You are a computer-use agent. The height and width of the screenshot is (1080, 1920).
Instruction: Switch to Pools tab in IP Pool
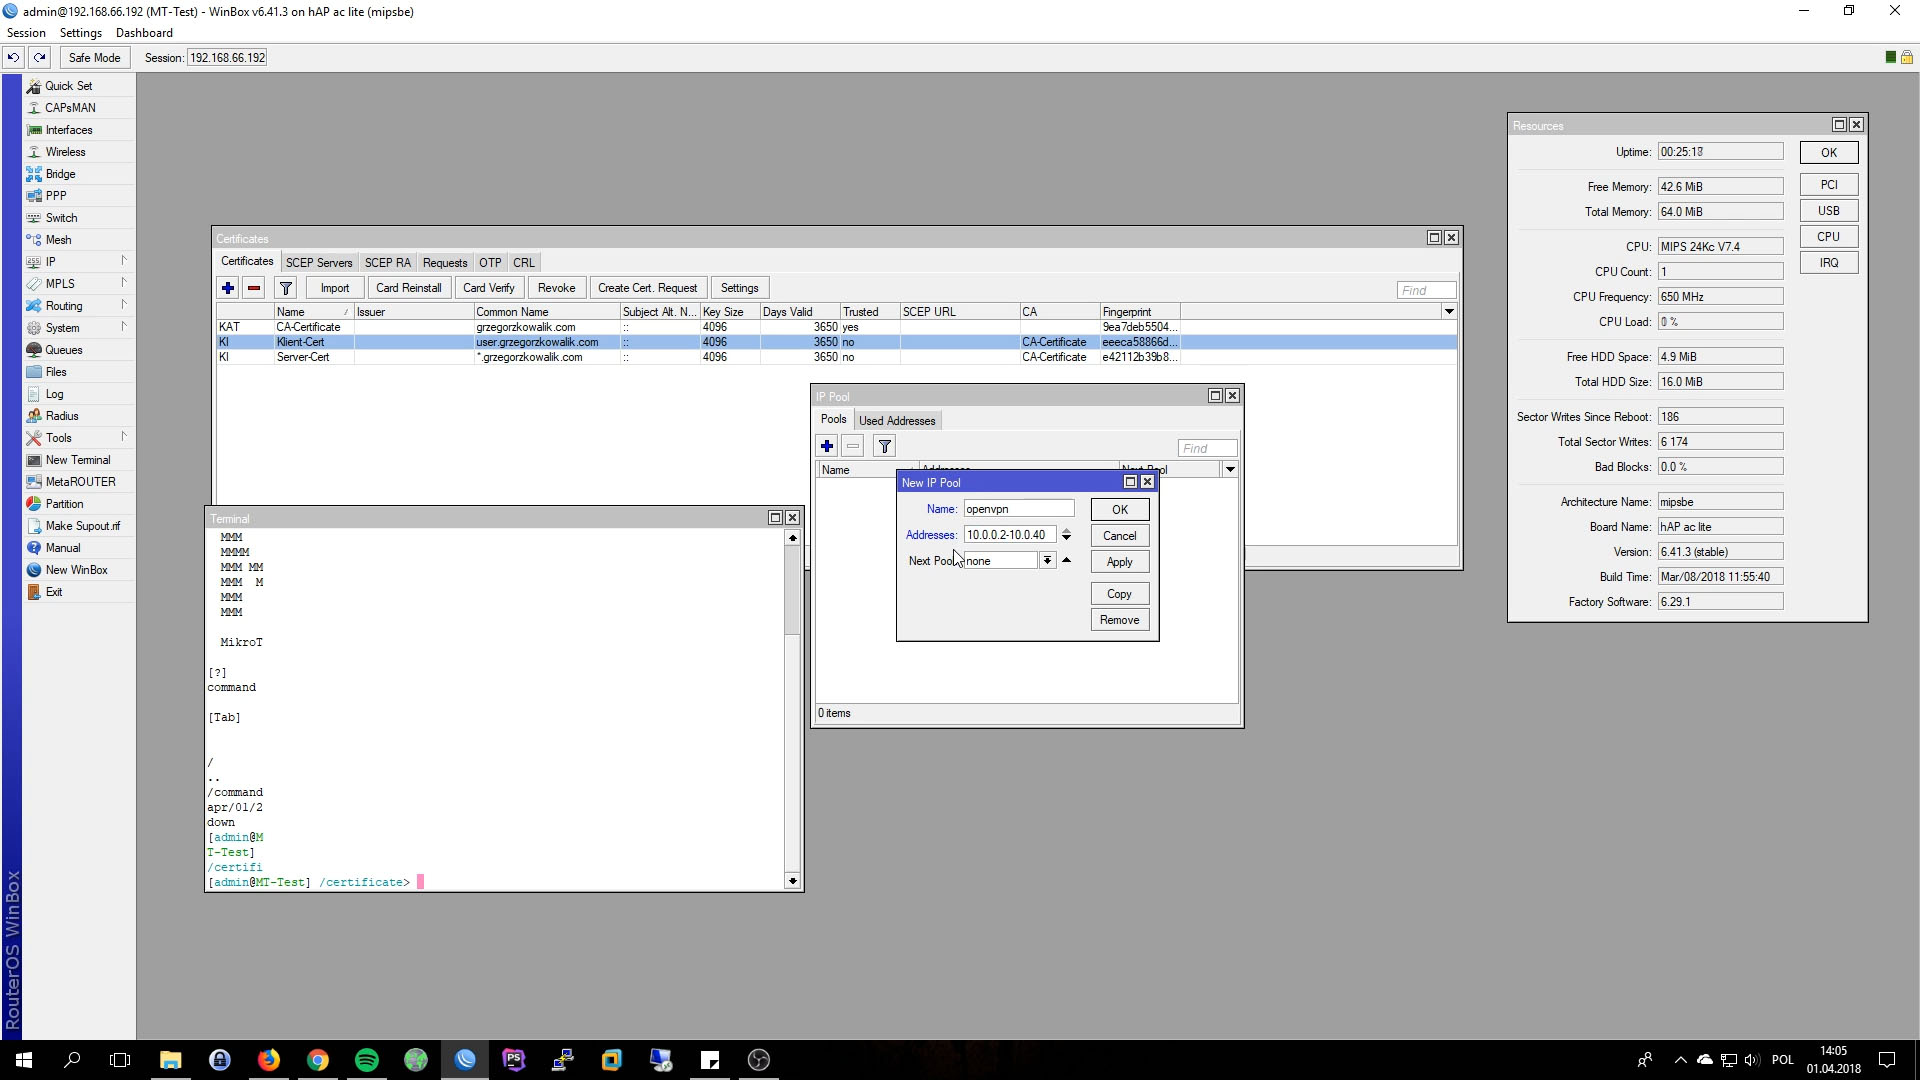click(x=835, y=419)
